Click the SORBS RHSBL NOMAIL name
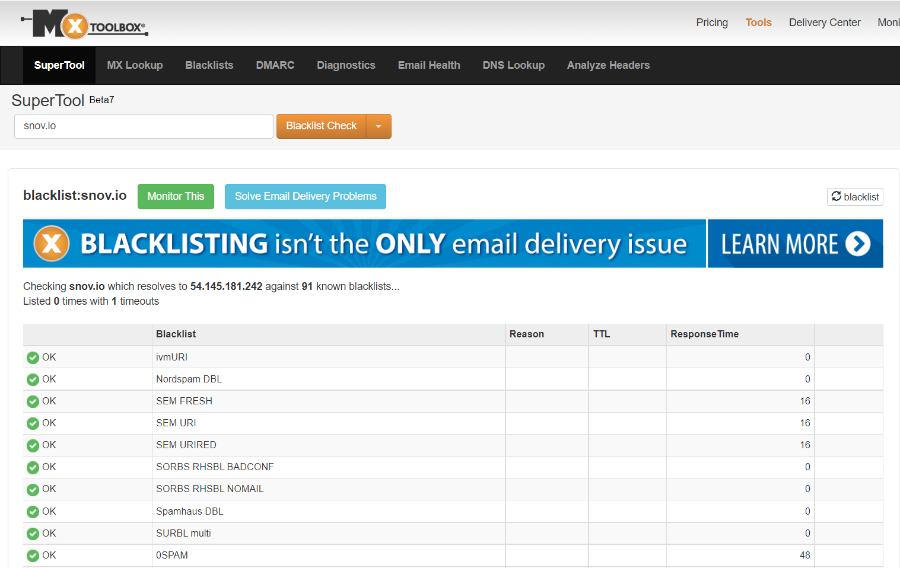Screen dimensions: 900x568 click(210, 489)
